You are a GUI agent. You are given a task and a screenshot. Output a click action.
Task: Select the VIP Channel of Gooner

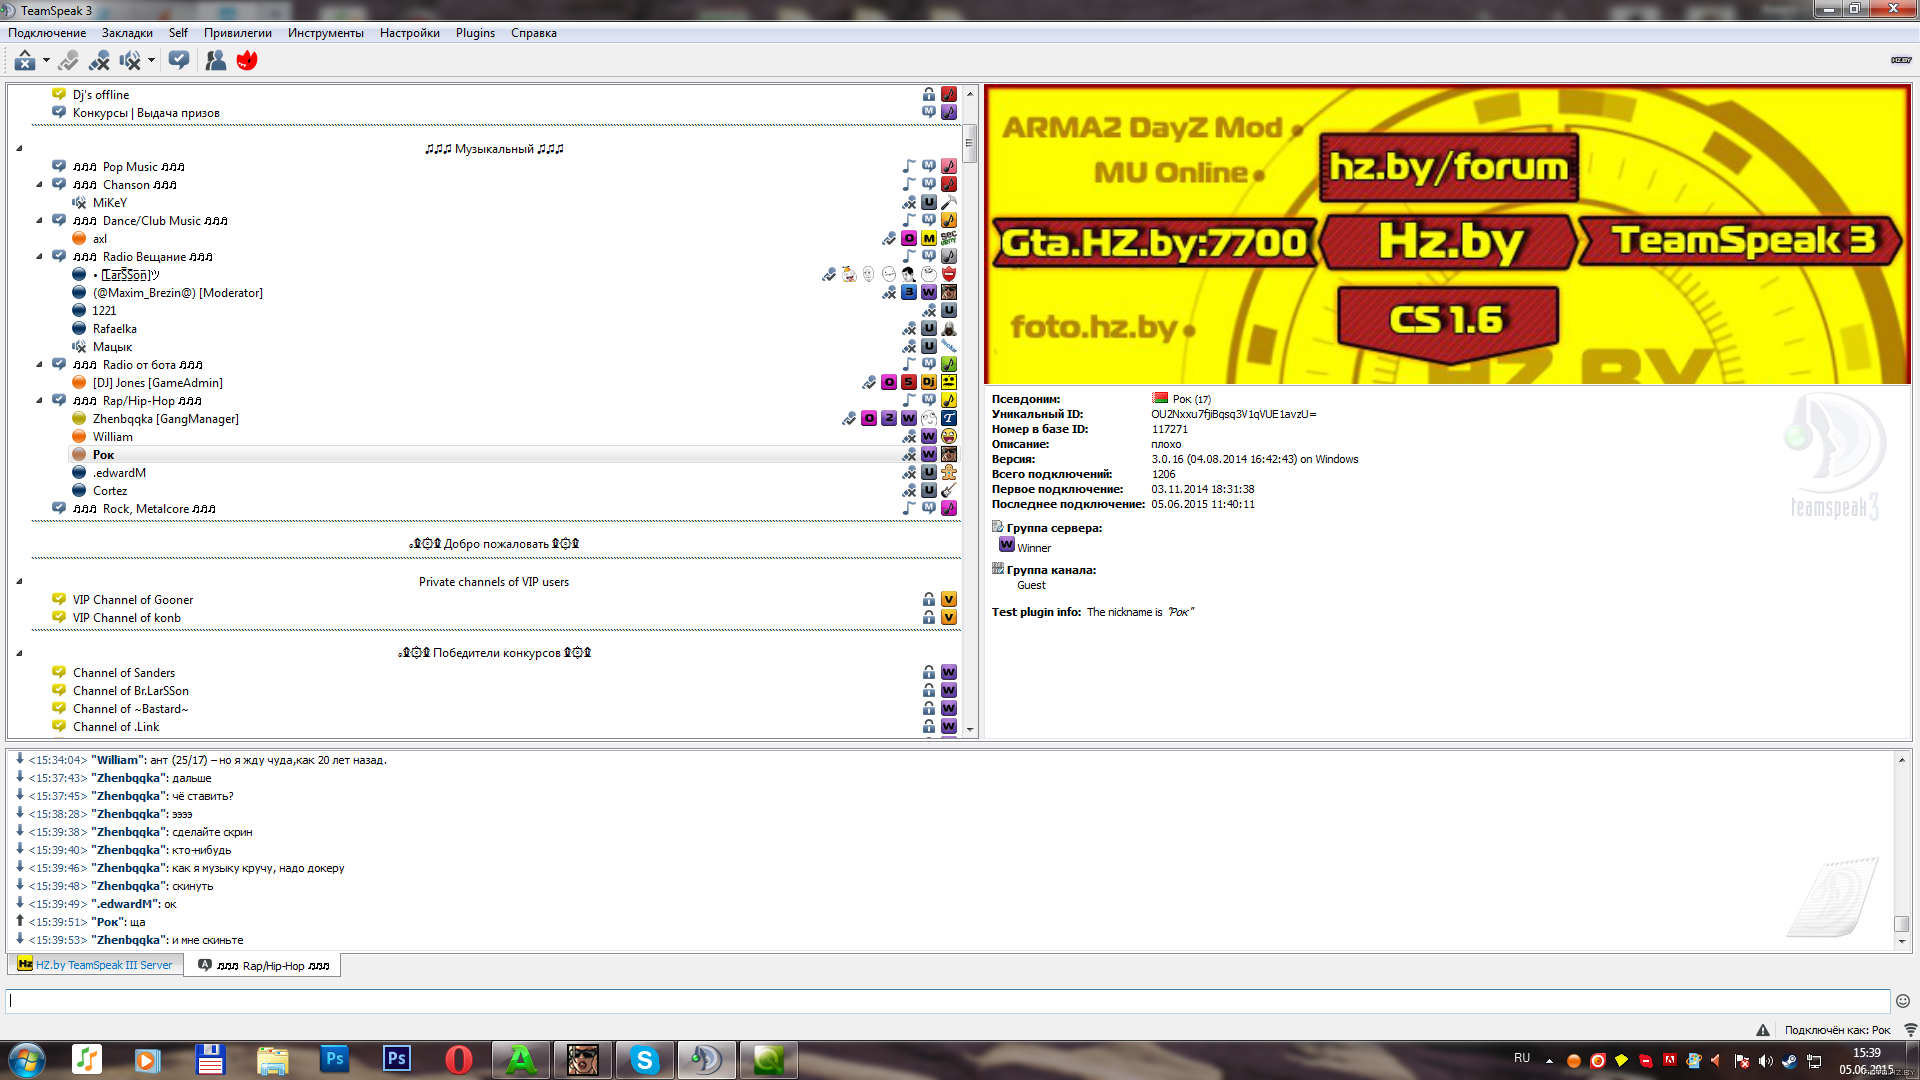[x=133, y=600]
